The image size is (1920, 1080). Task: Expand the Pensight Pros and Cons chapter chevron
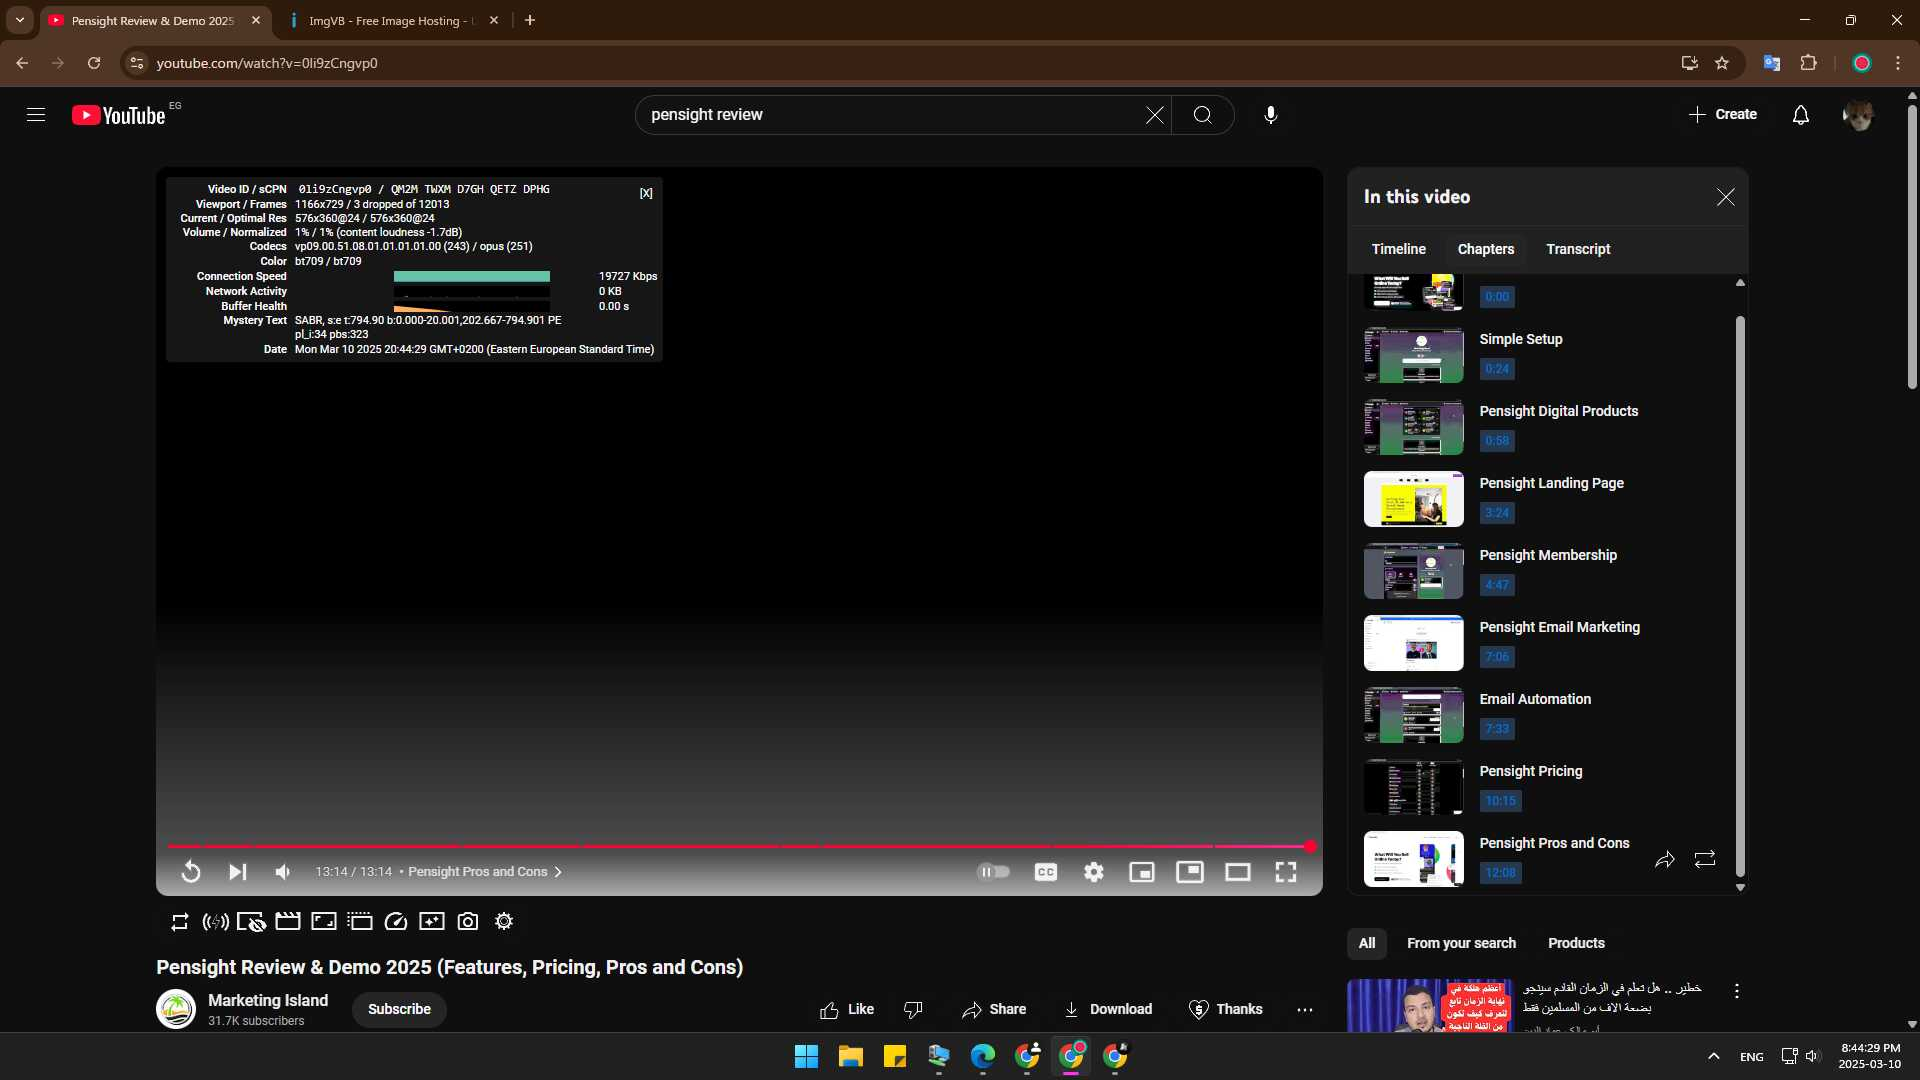pos(558,872)
